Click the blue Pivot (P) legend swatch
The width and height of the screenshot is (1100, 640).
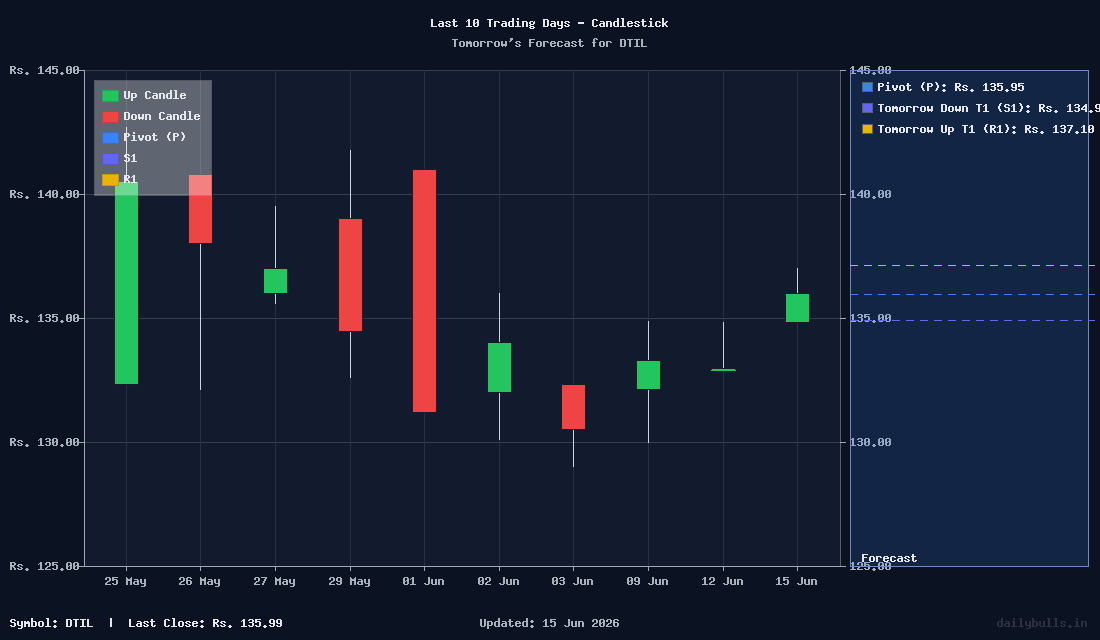(x=110, y=138)
